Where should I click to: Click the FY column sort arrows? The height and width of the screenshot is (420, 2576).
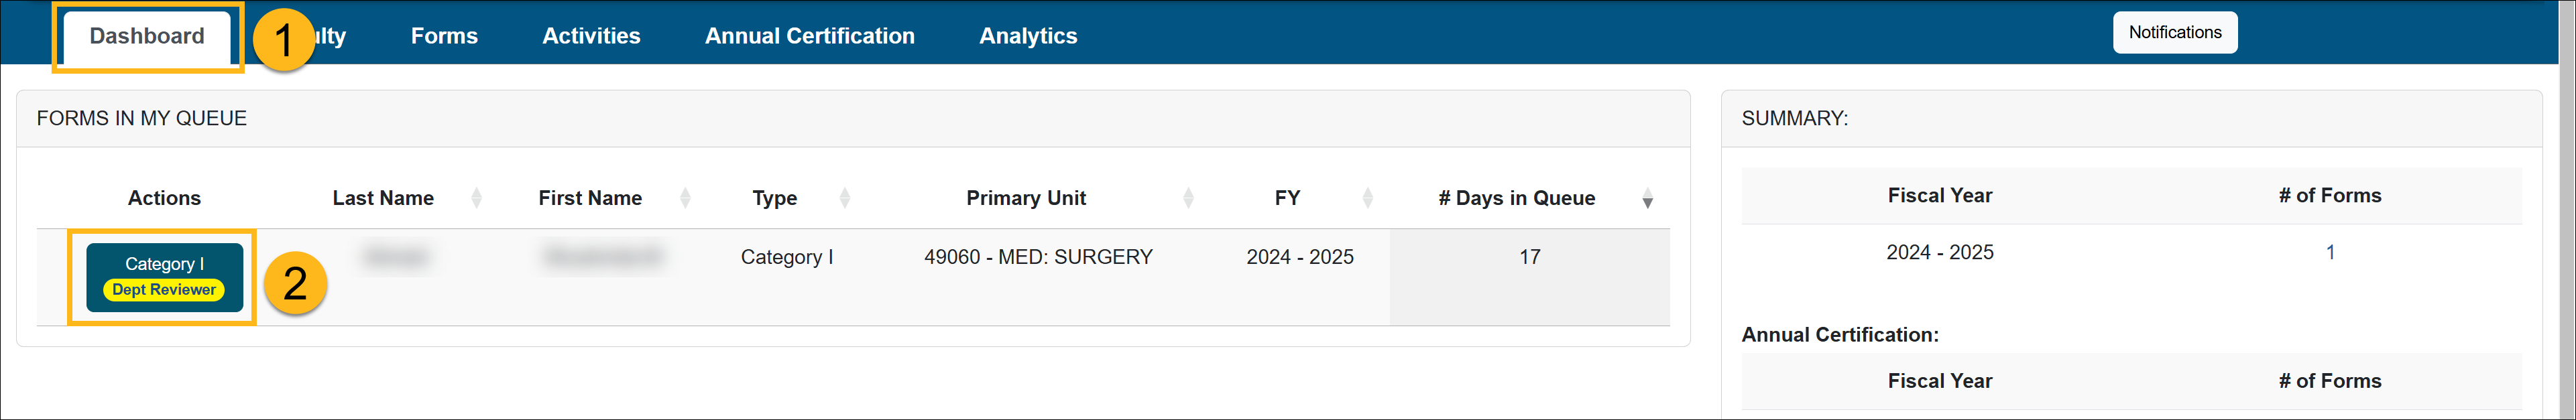(1368, 198)
